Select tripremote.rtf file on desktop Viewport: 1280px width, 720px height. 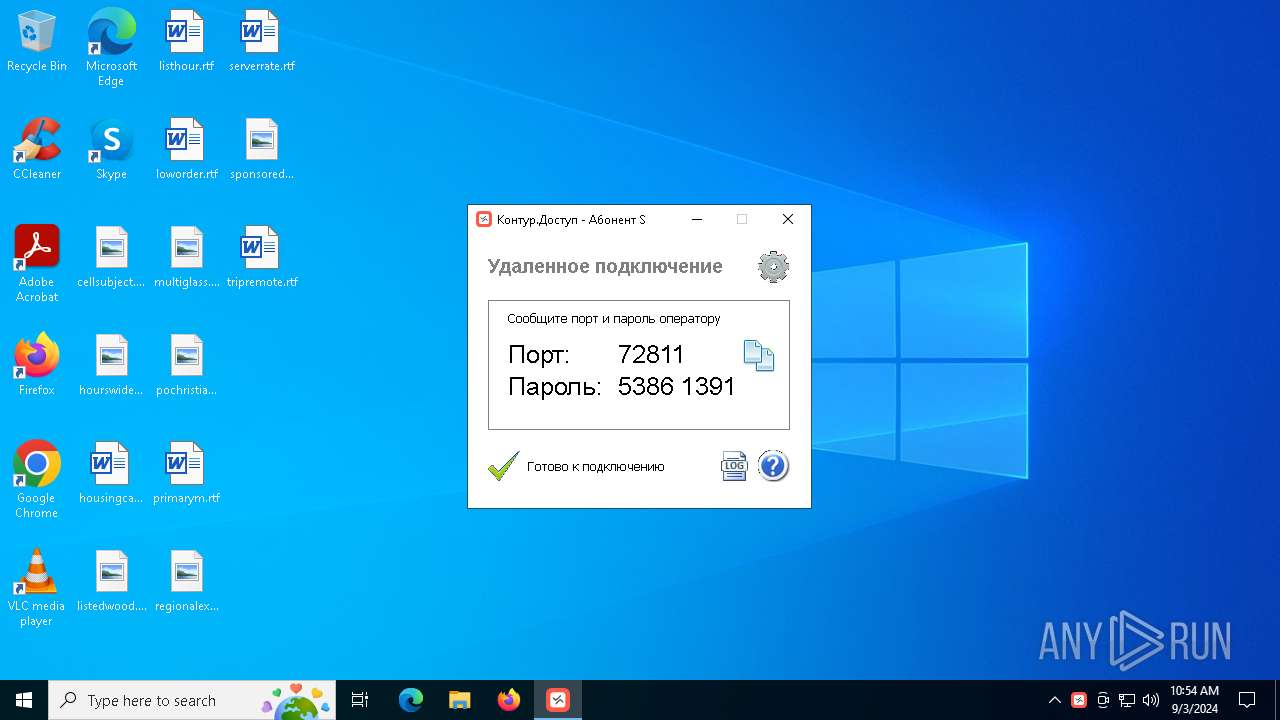coord(261,258)
